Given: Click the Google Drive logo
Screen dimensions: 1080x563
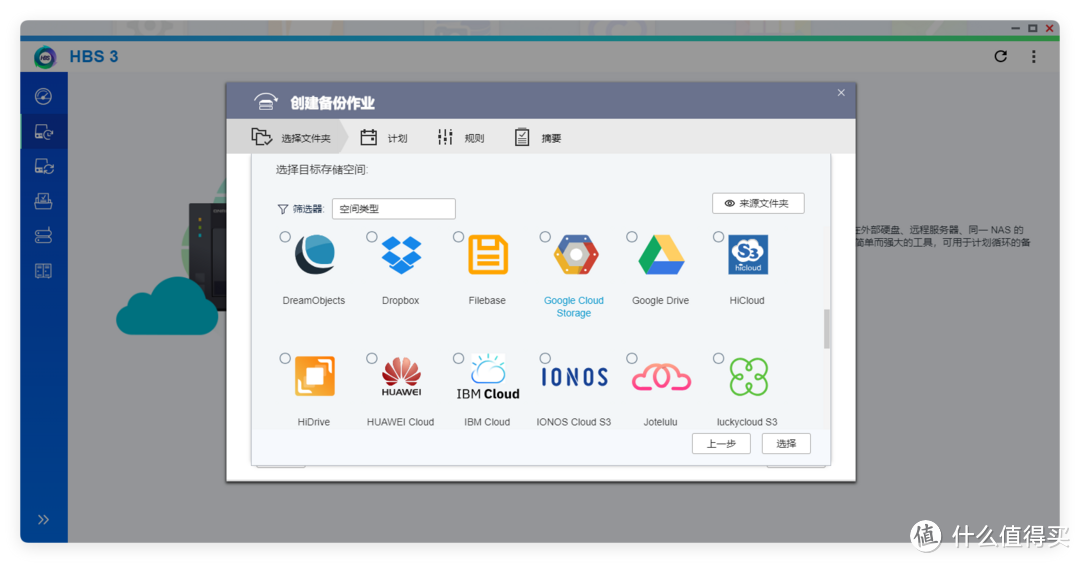Looking at the screenshot, I should coord(661,255).
